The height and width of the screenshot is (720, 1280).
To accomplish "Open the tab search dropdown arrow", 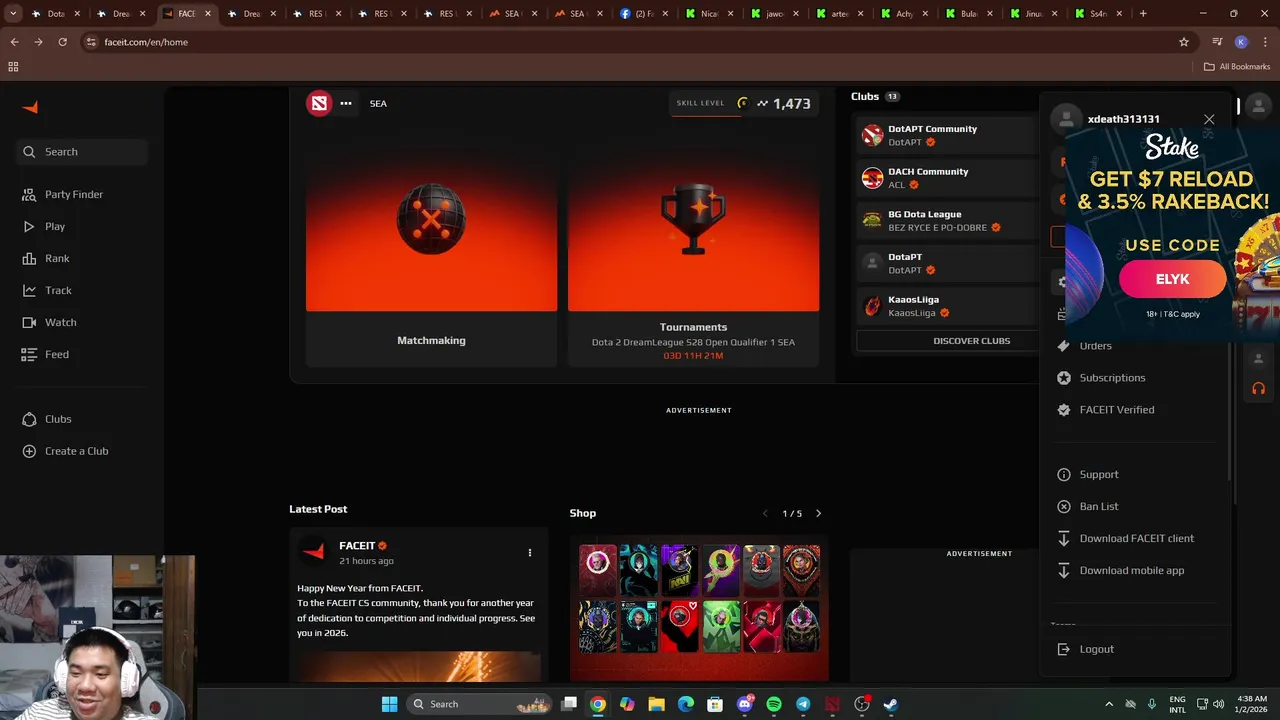I will [x=13, y=14].
